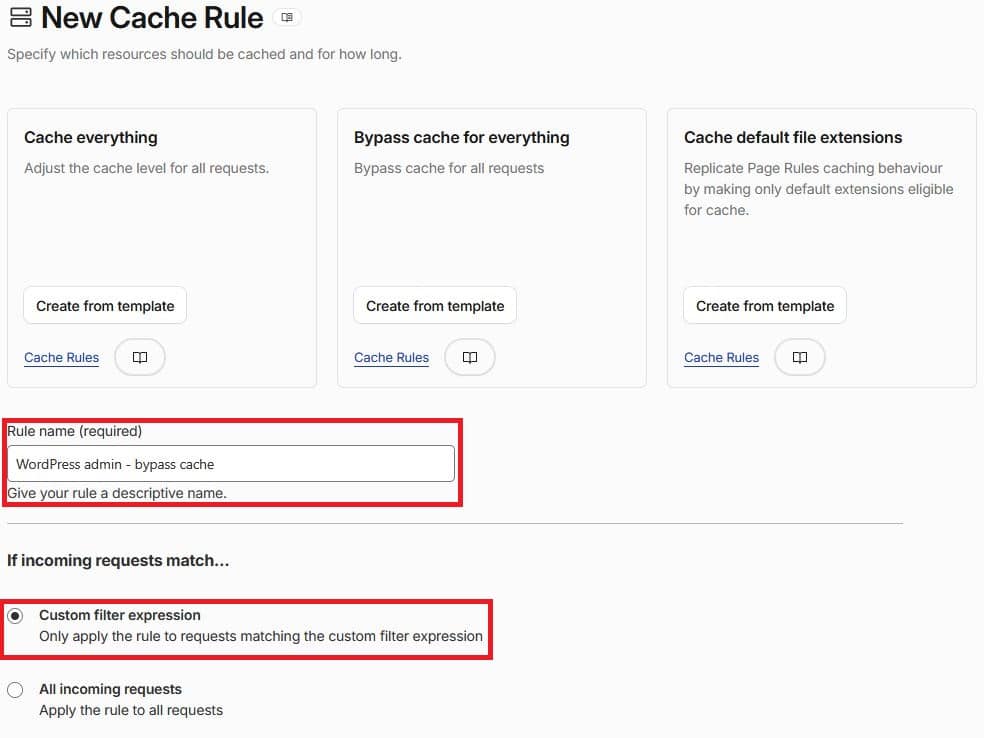Image resolution: width=984 pixels, height=738 pixels.
Task: Click 'Apply the rule to all requests' description
Action: (x=131, y=710)
